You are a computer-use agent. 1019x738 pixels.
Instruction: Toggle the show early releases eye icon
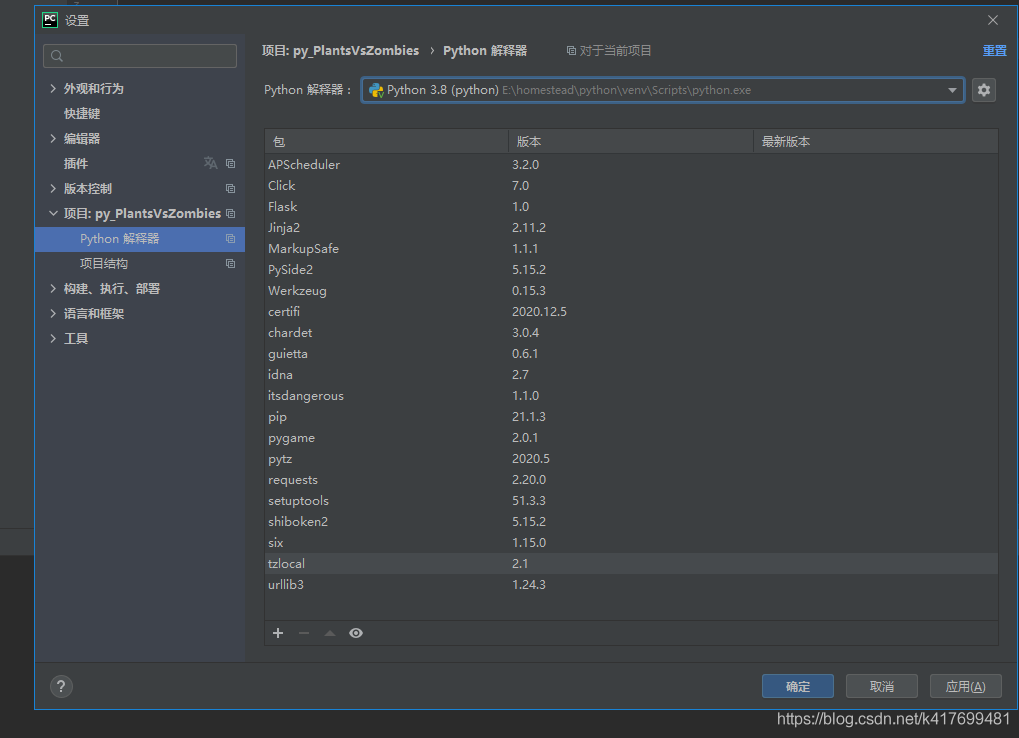click(356, 633)
